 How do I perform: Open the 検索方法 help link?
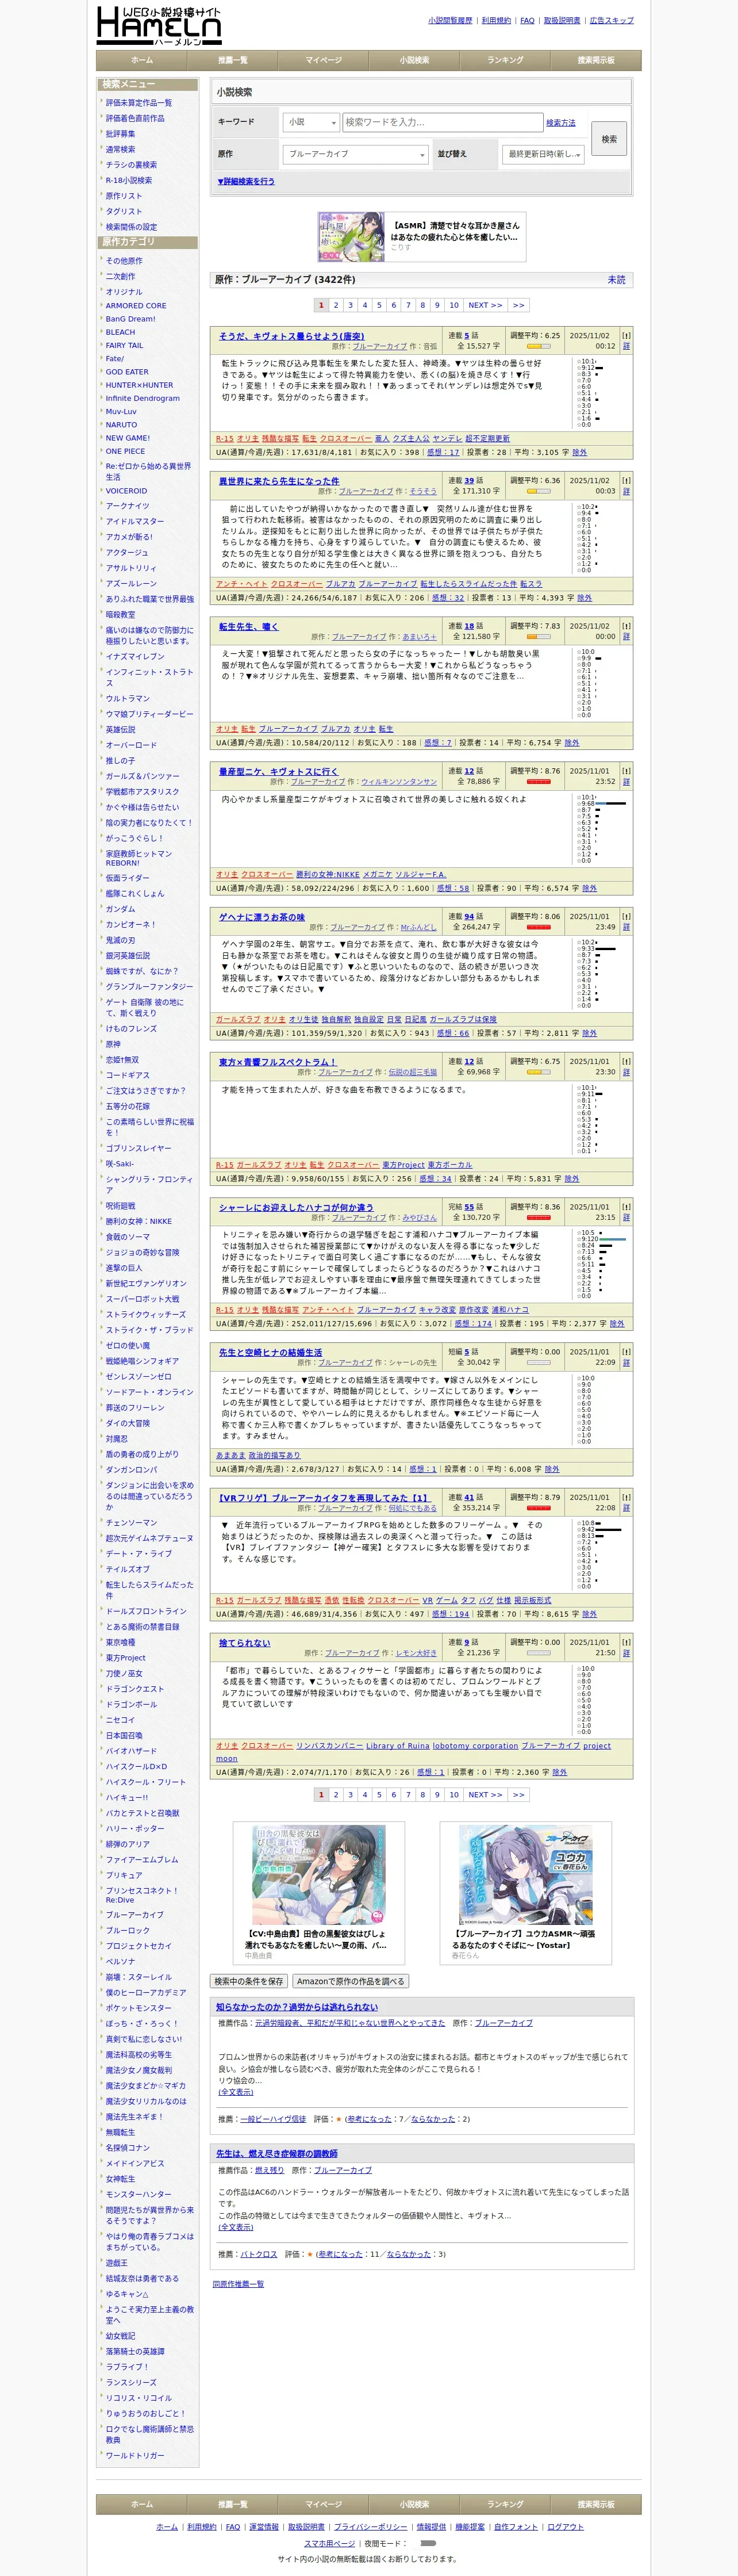561,123
